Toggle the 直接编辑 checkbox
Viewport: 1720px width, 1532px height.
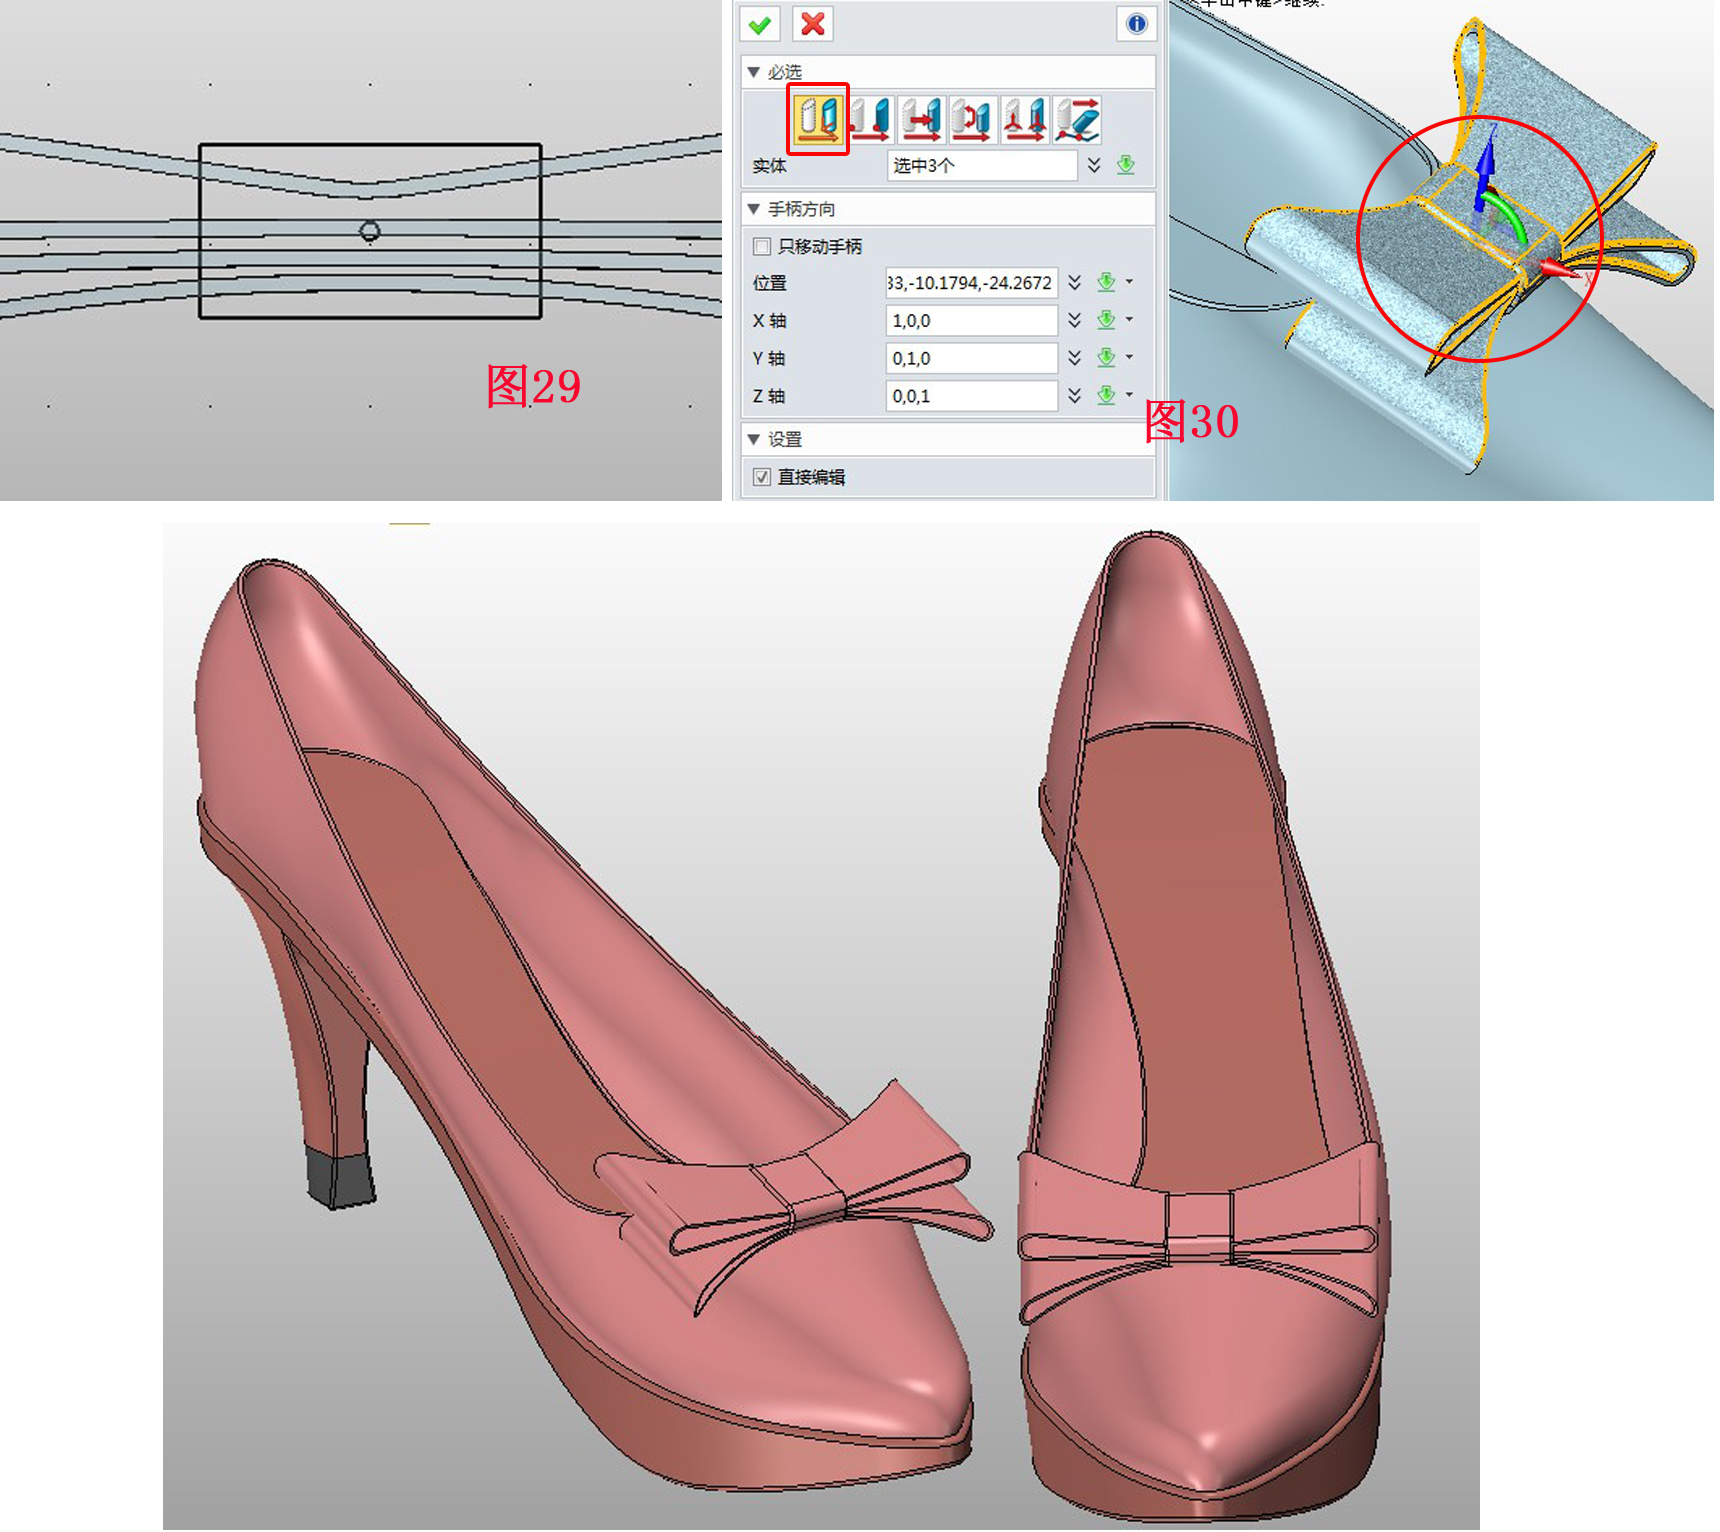pyautogui.click(x=762, y=477)
